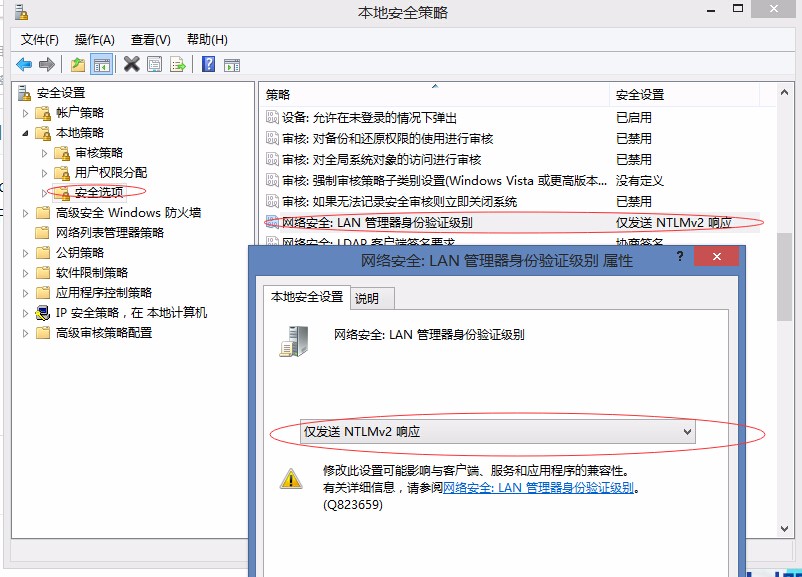Click the 网络安全: LAN 管理器身份验证级别 hyperlink
802x577 pixels.
click(x=538, y=488)
